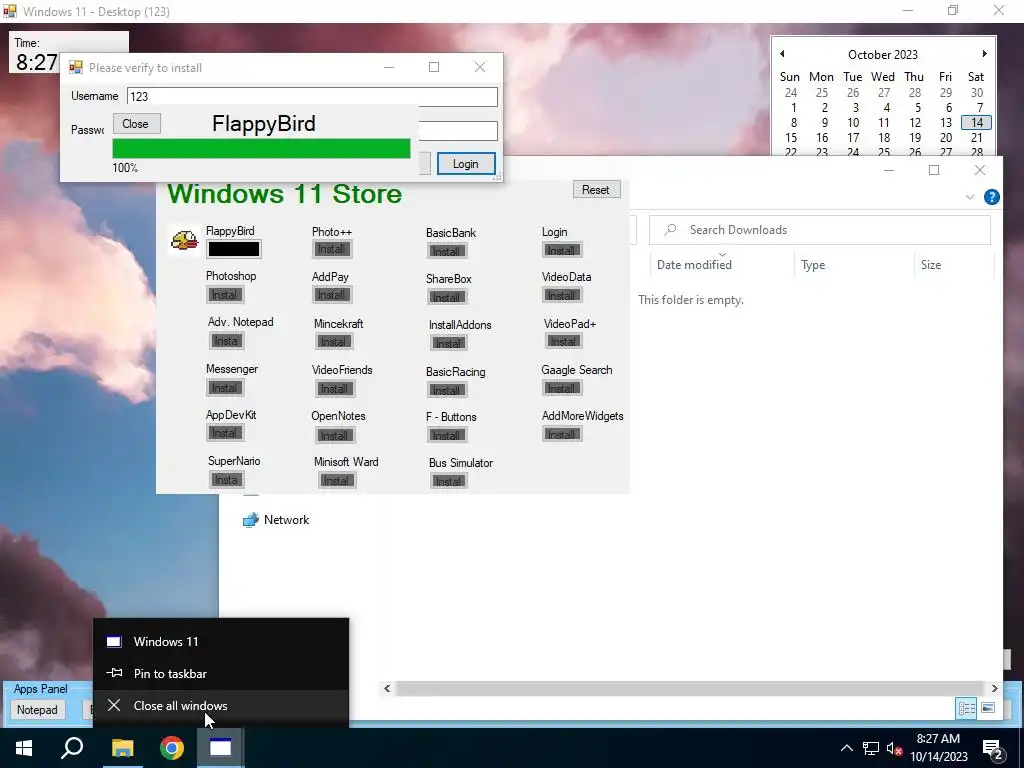Go to previous month in calendar
Viewport: 1024px width, 768px height.
782,54
